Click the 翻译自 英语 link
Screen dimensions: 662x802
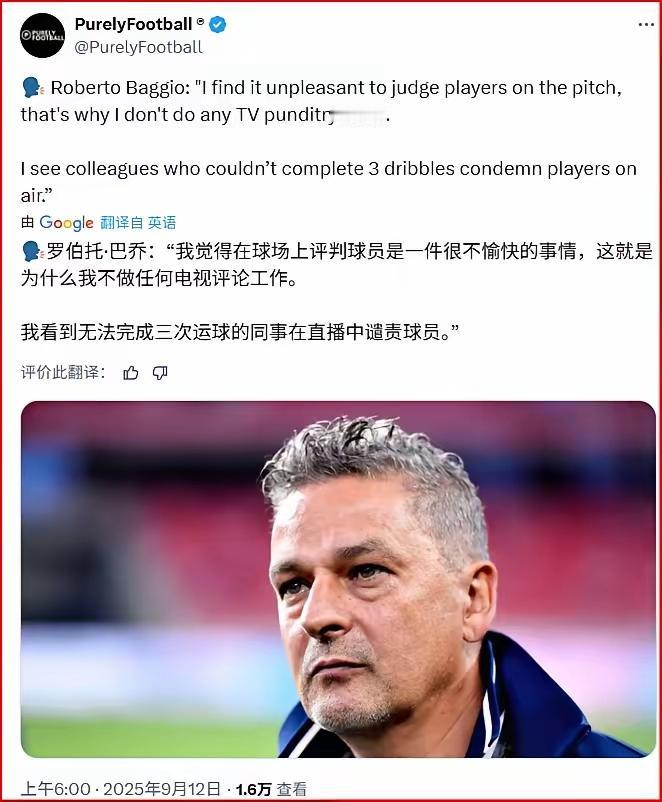click(x=138, y=222)
